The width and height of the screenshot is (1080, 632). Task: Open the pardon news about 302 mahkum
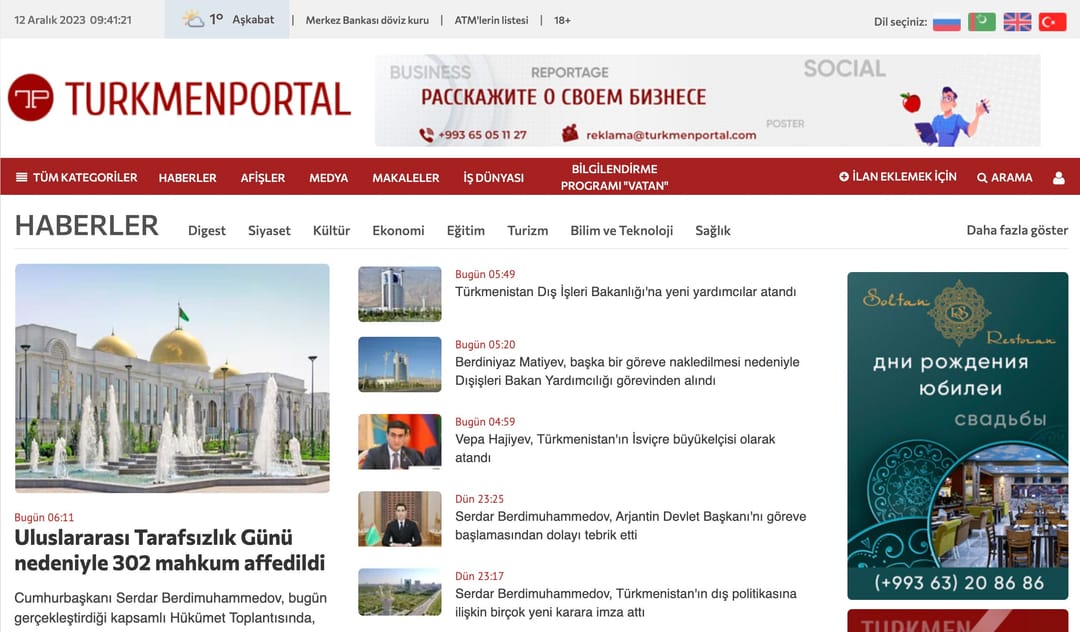tap(170, 550)
